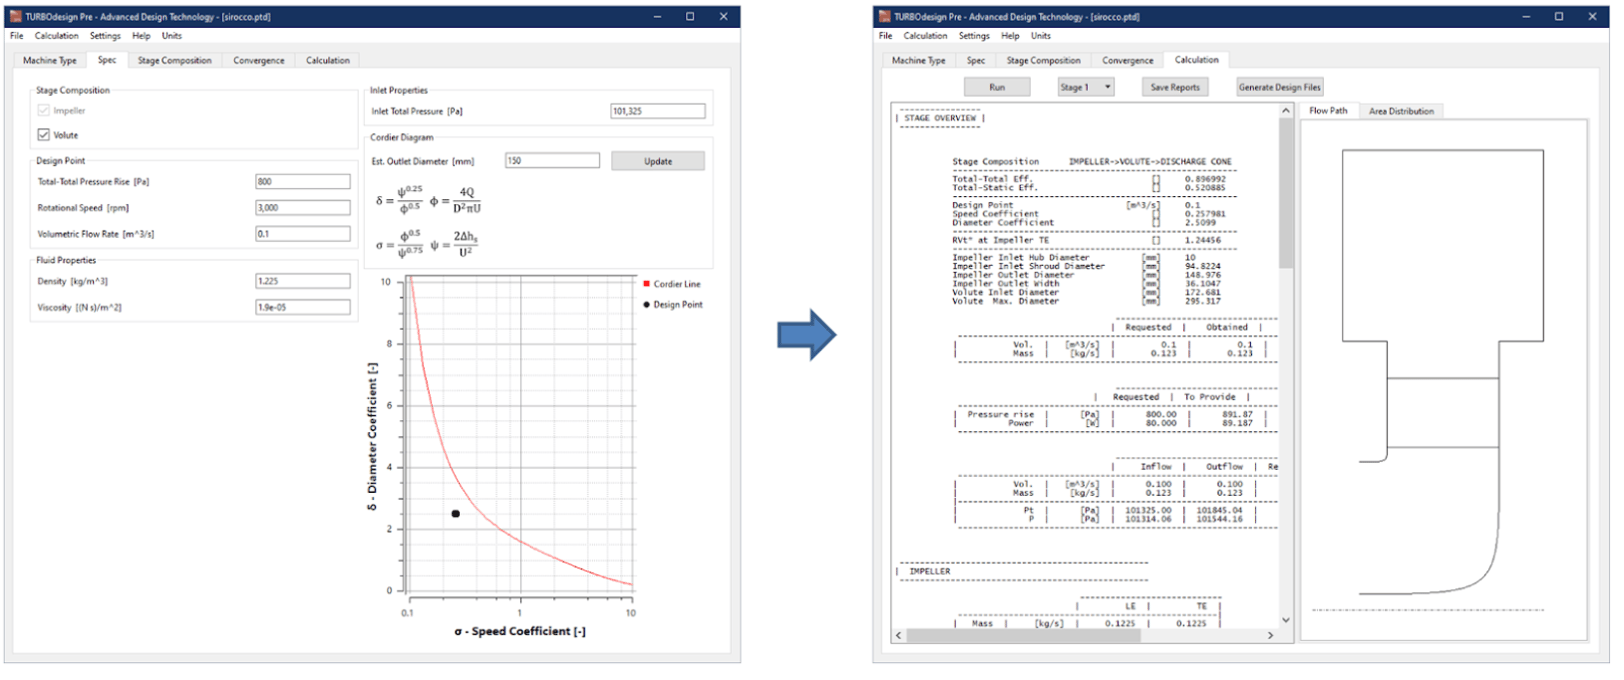Maximize the Calculation results window
Image resolution: width=1624 pixels, height=680 pixels.
coord(1559,17)
